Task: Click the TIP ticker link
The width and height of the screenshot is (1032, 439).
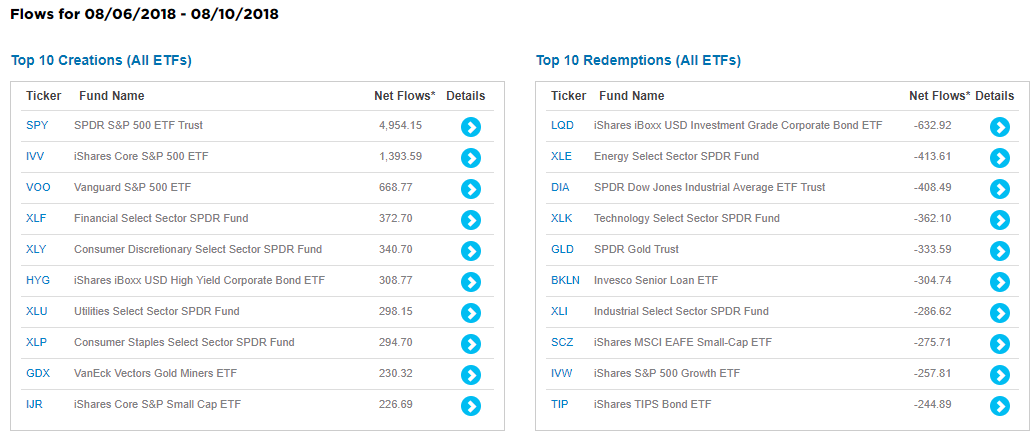Action: 559,404
